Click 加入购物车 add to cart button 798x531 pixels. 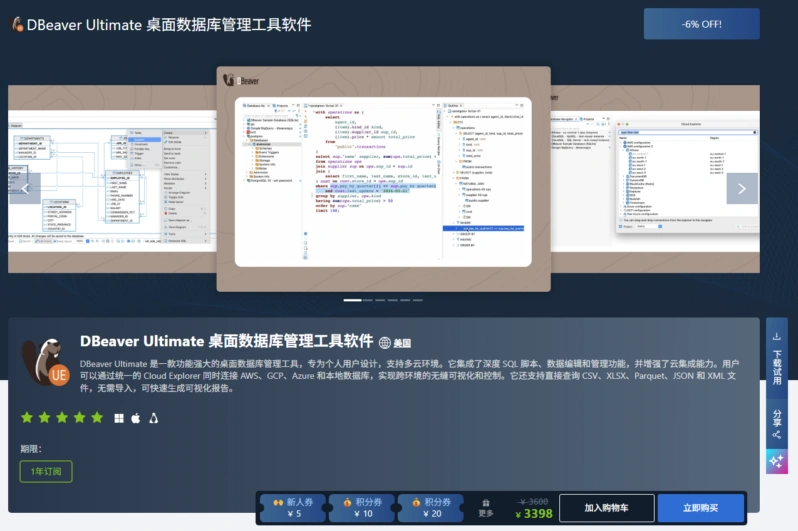pos(606,508)
